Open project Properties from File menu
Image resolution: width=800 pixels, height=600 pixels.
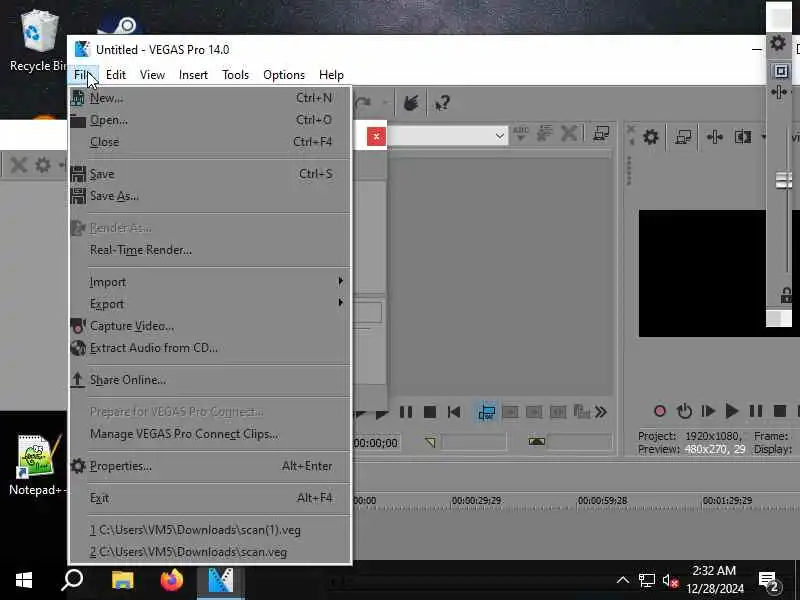click(x=210, y=466)
